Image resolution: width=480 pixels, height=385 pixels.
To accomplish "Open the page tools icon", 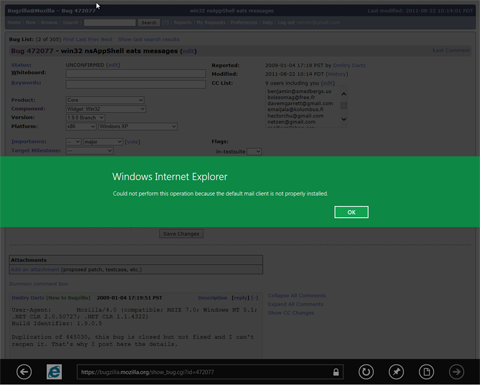I will tap(426, 372).
